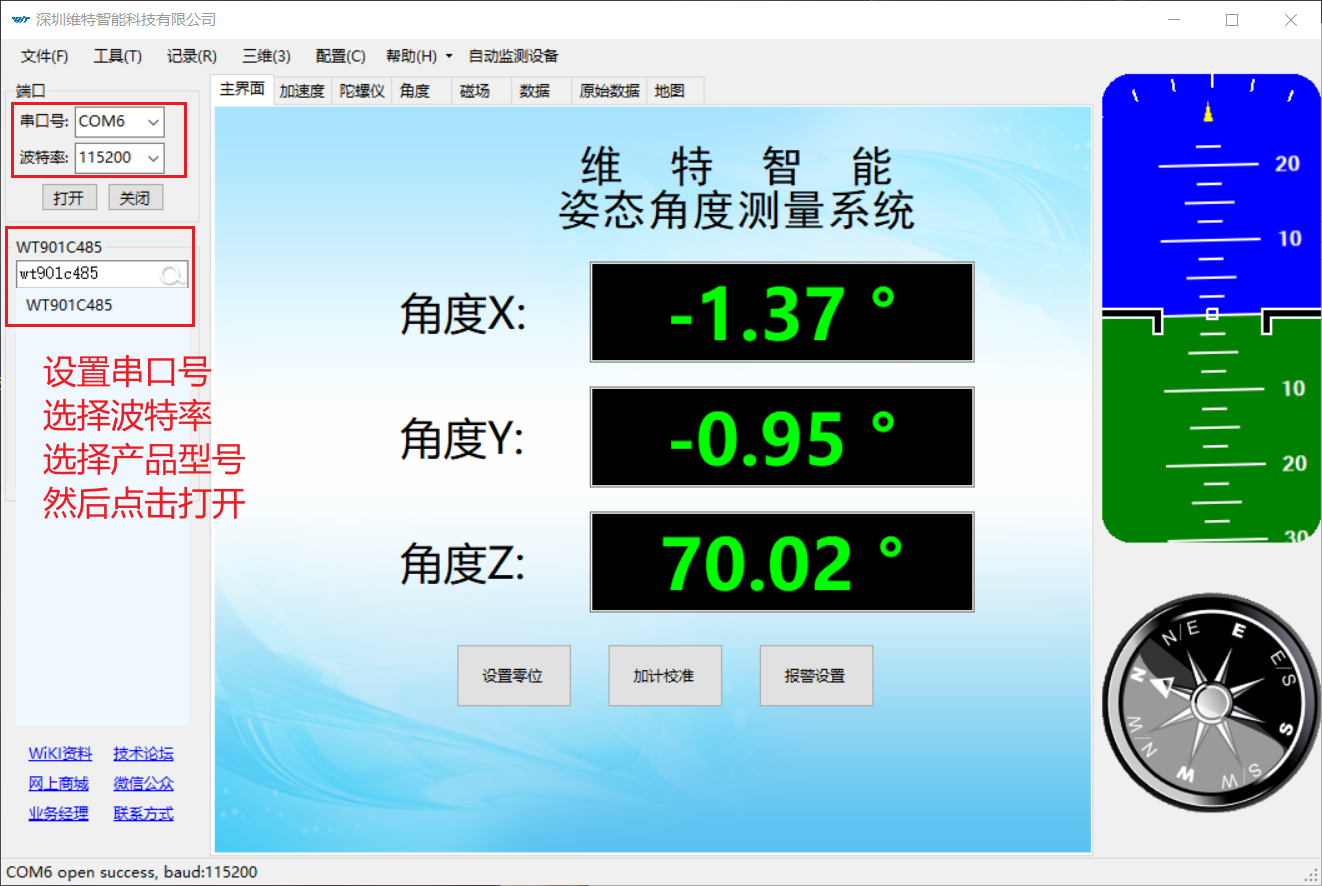Switch to the 原始数据 tab
The width and height of the screenshot is (1322, 886).
pos(610,91)
